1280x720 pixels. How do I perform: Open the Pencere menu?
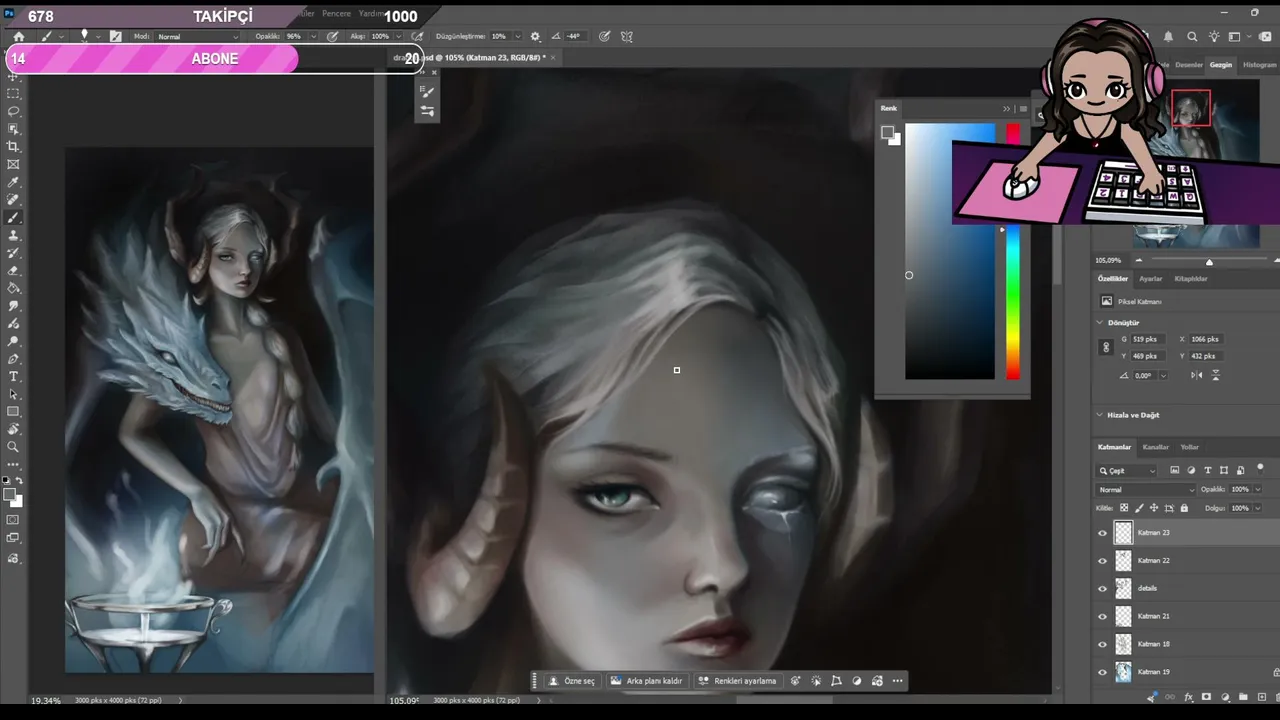[336, 14]
